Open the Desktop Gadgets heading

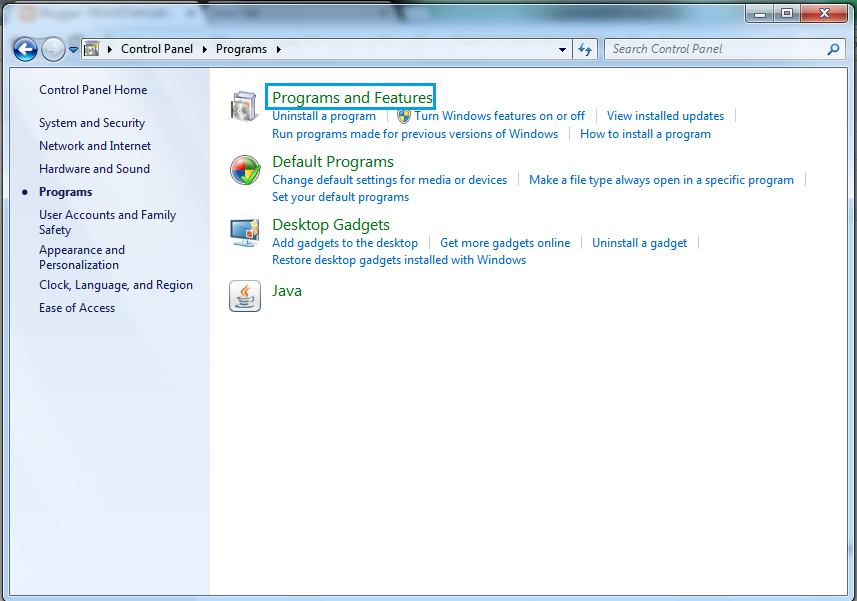[x=331, y=225]
